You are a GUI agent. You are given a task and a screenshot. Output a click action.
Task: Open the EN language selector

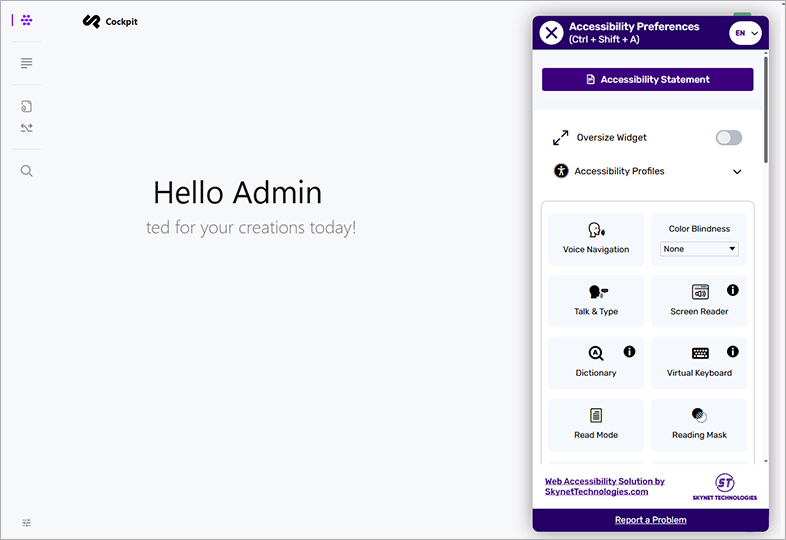tap(745, 33)
